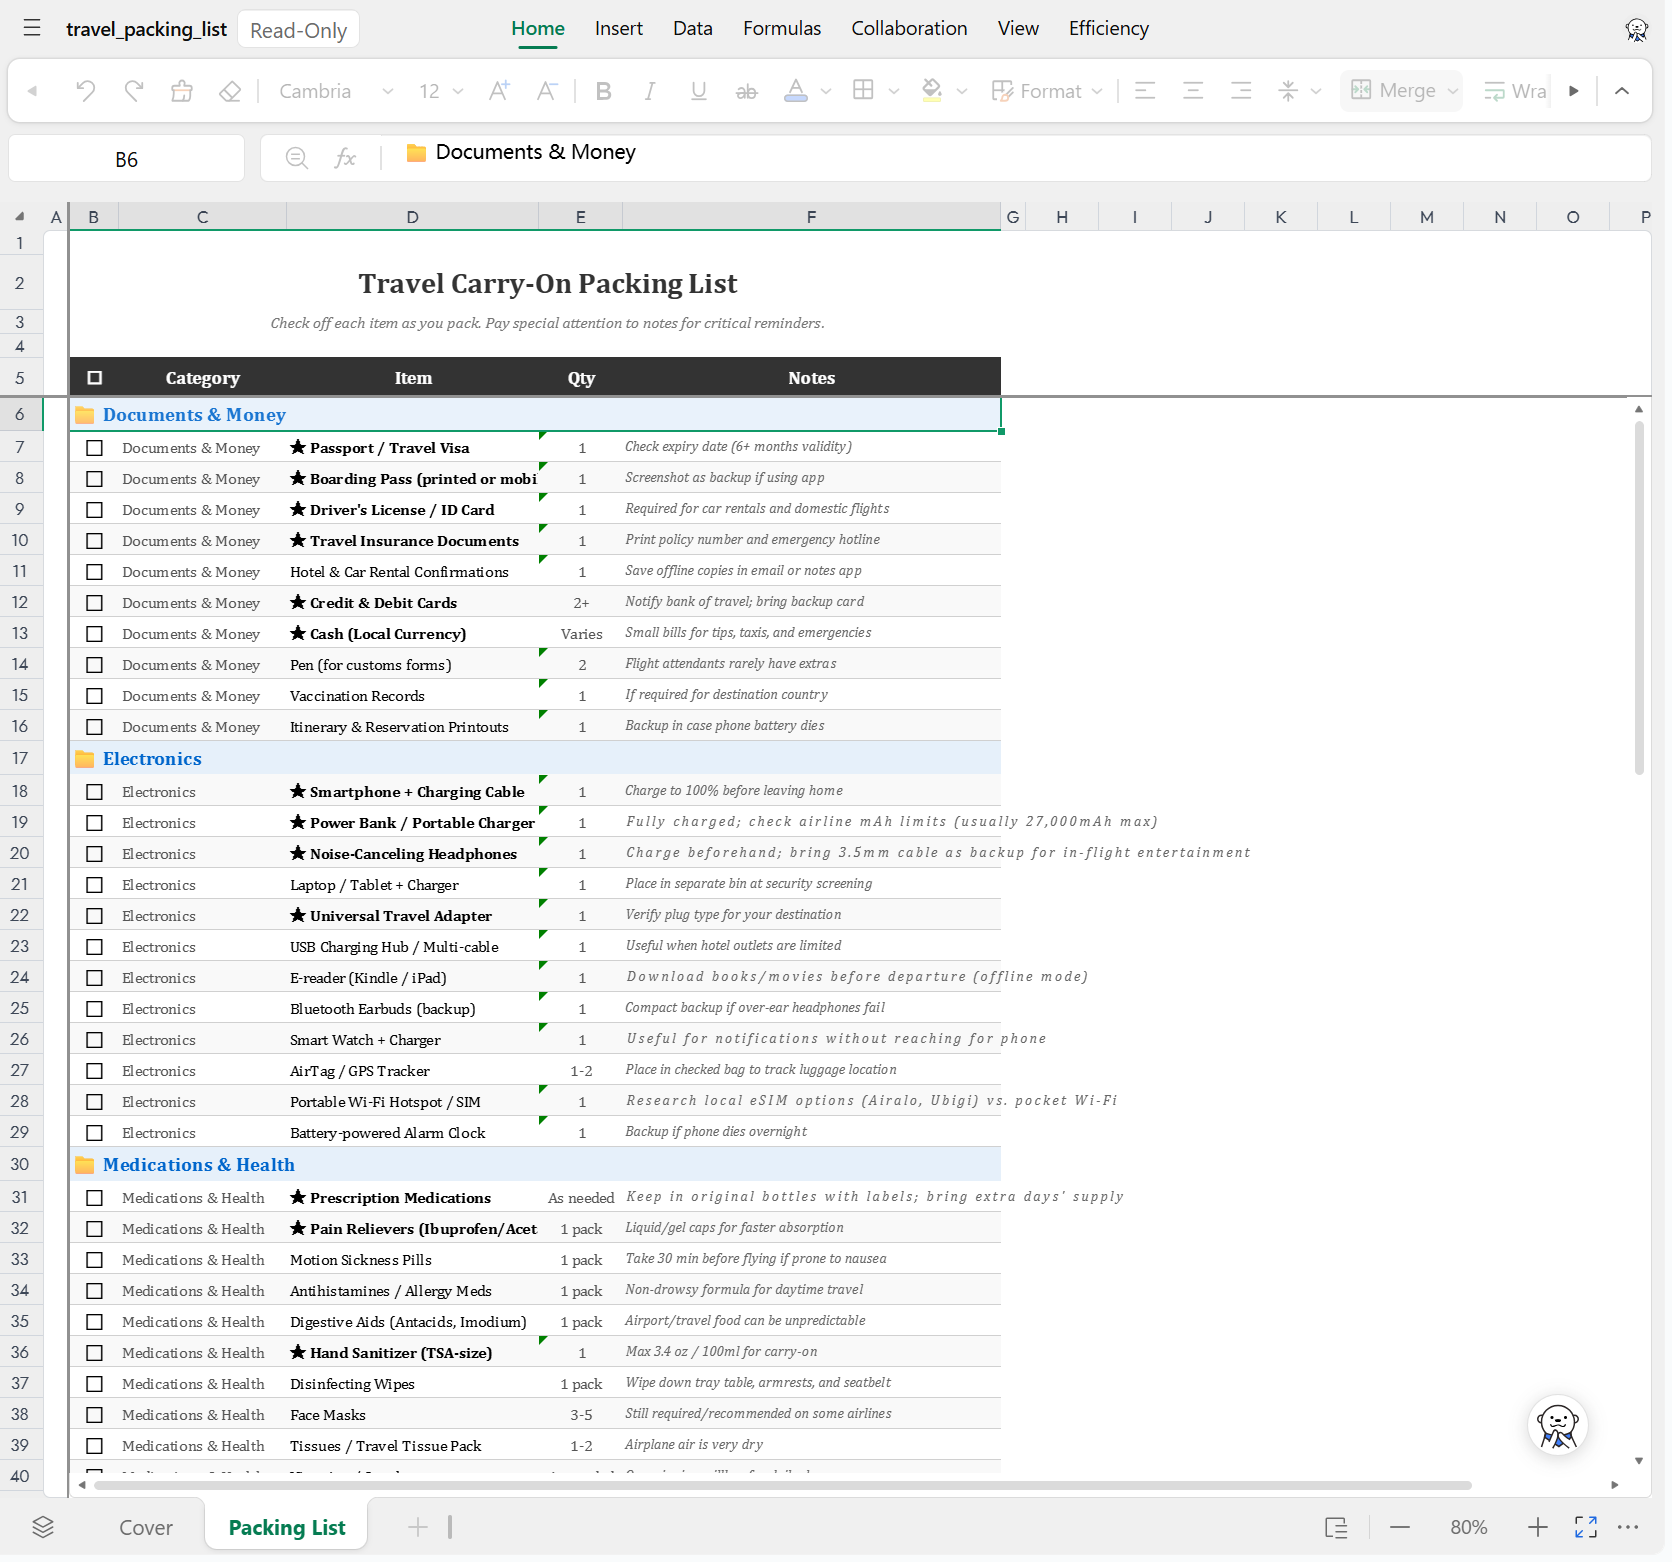Expand vertical alignment dropdown arrow

click(1316, 91)
